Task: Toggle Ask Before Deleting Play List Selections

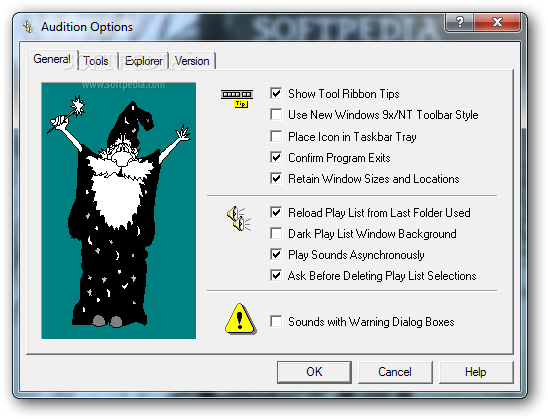Action: [276, 276]
